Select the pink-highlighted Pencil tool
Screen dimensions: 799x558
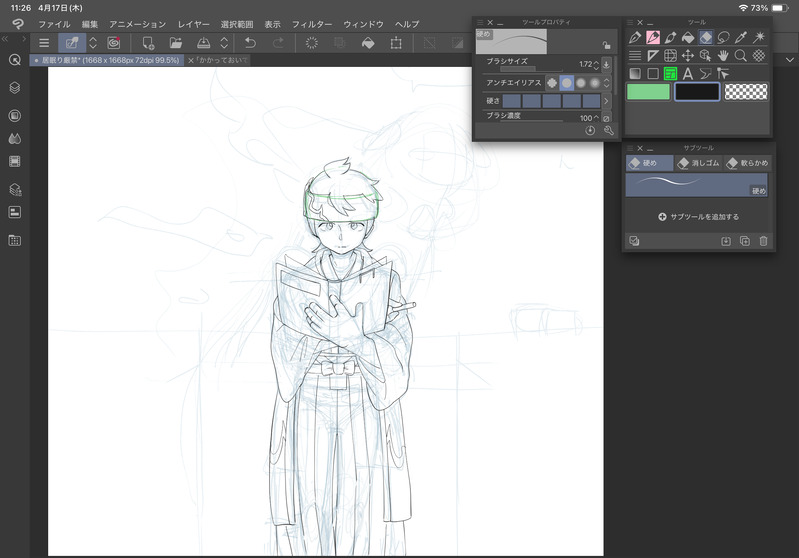tap(653, 37)
